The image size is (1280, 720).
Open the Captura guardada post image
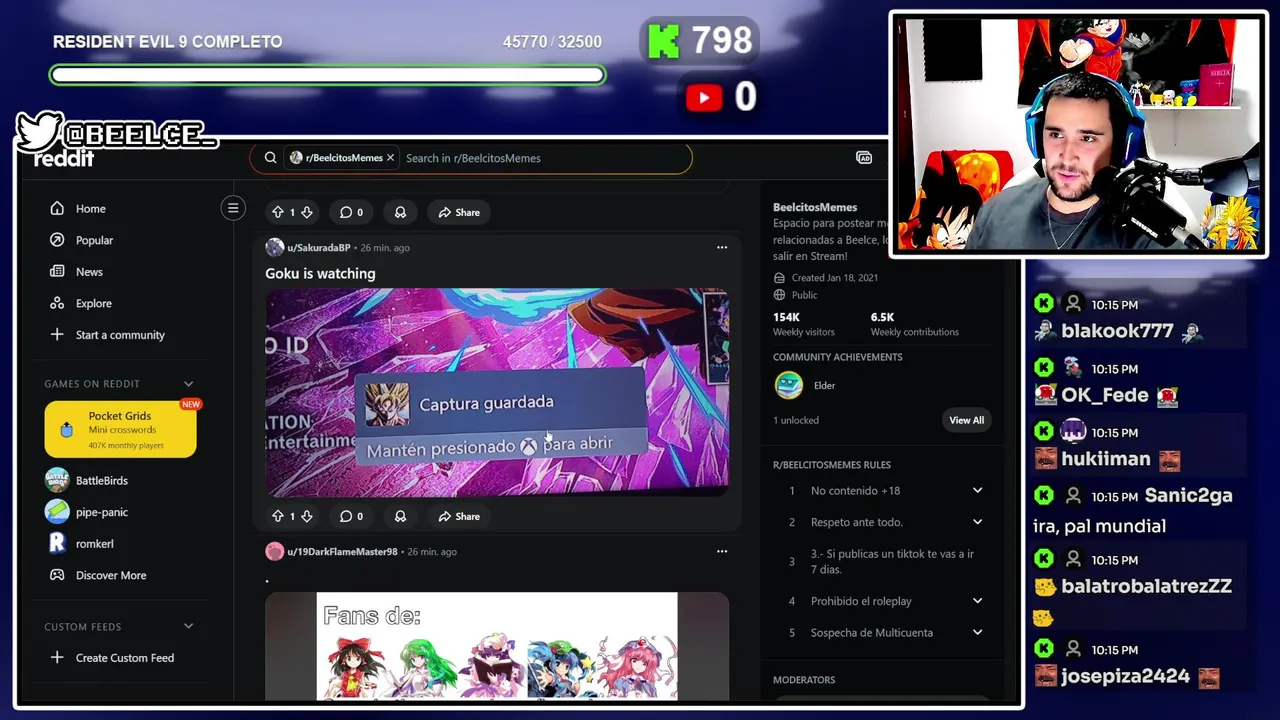click(497, 393)
